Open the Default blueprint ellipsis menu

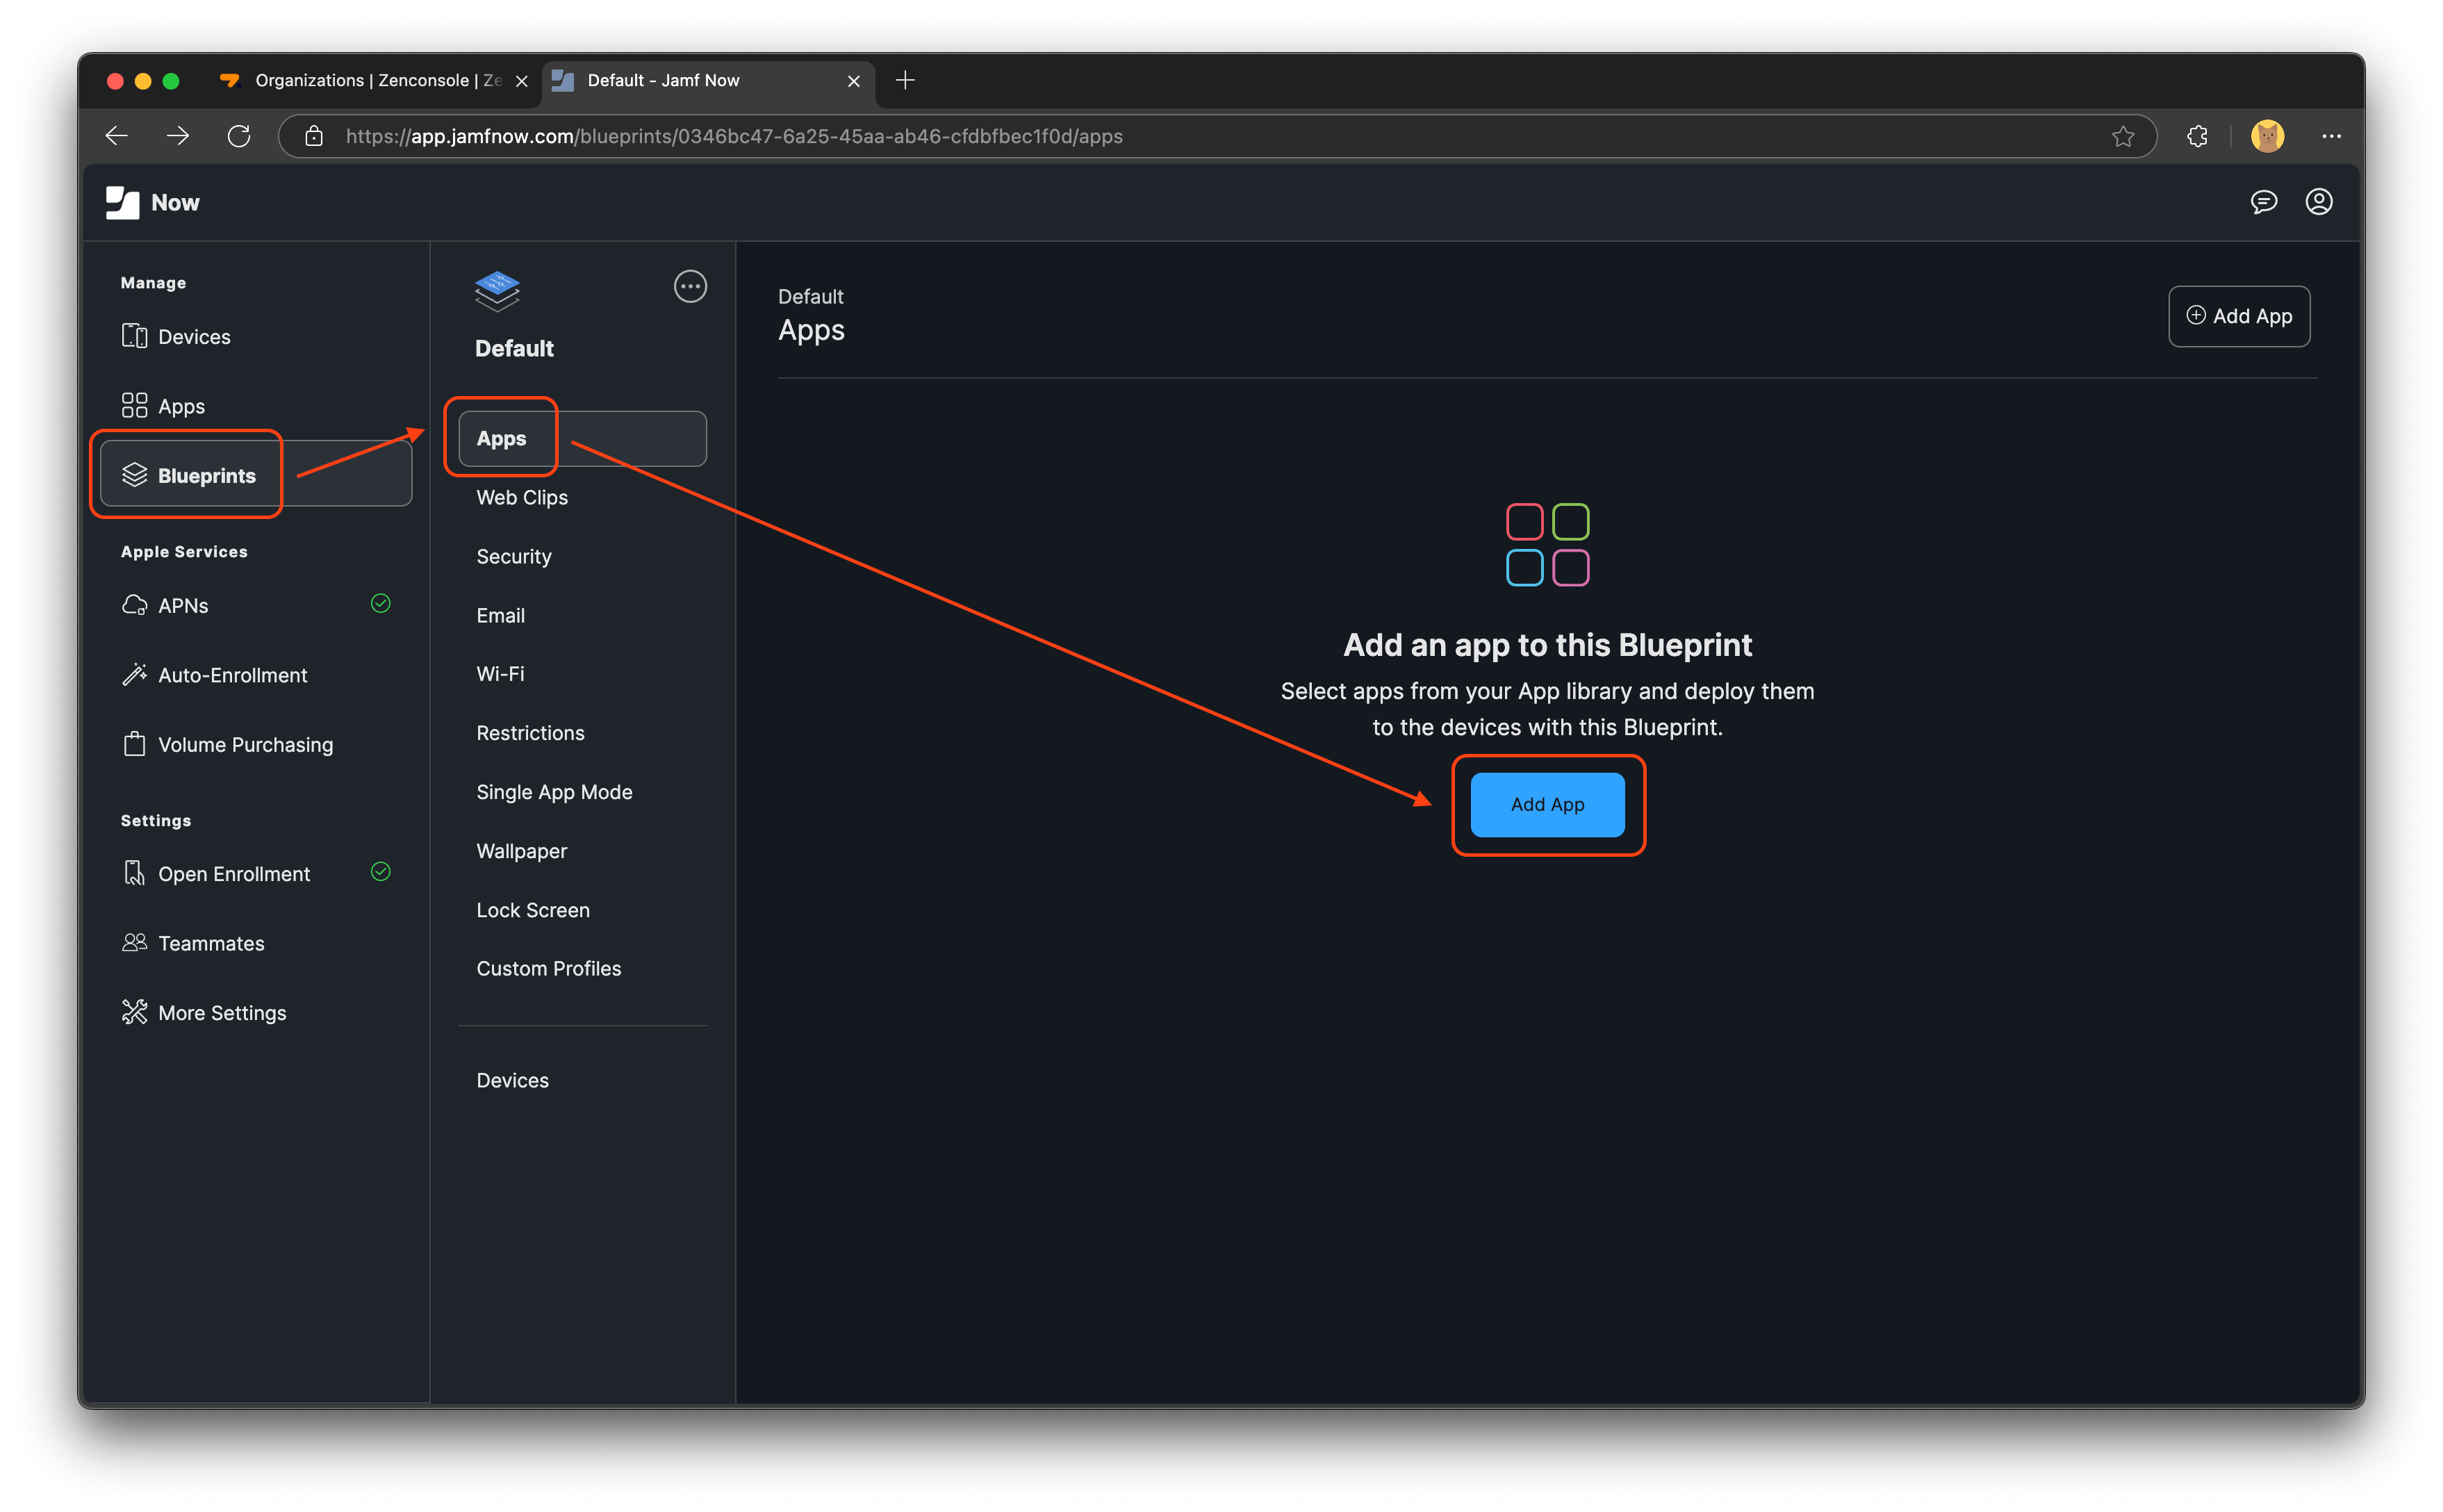[x=690, y=287]
